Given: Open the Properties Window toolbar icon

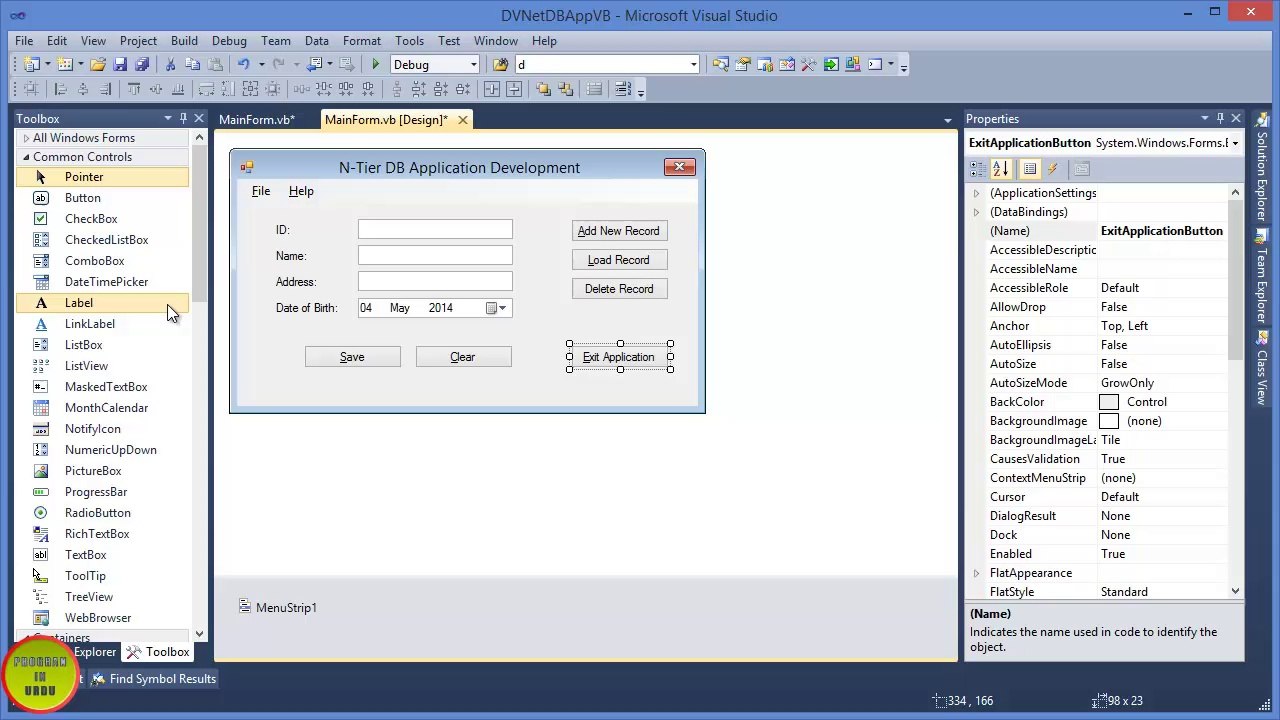Looking at the screenshot, I should click(743, 65).
